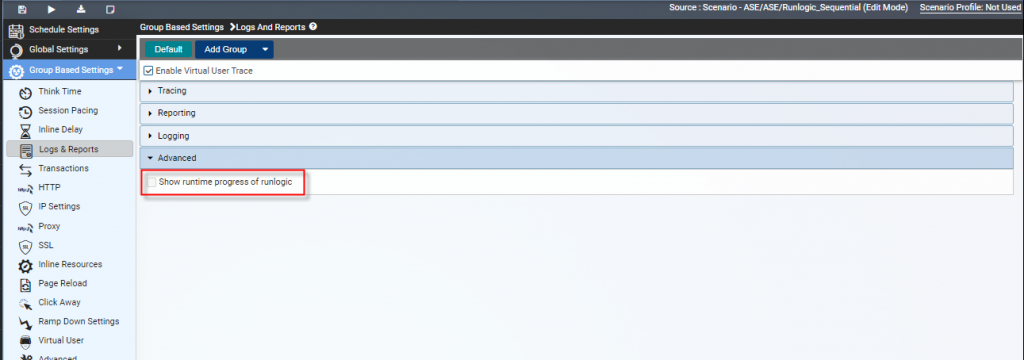
Task: Expand the Tracing section
Action: pos(577,91)
